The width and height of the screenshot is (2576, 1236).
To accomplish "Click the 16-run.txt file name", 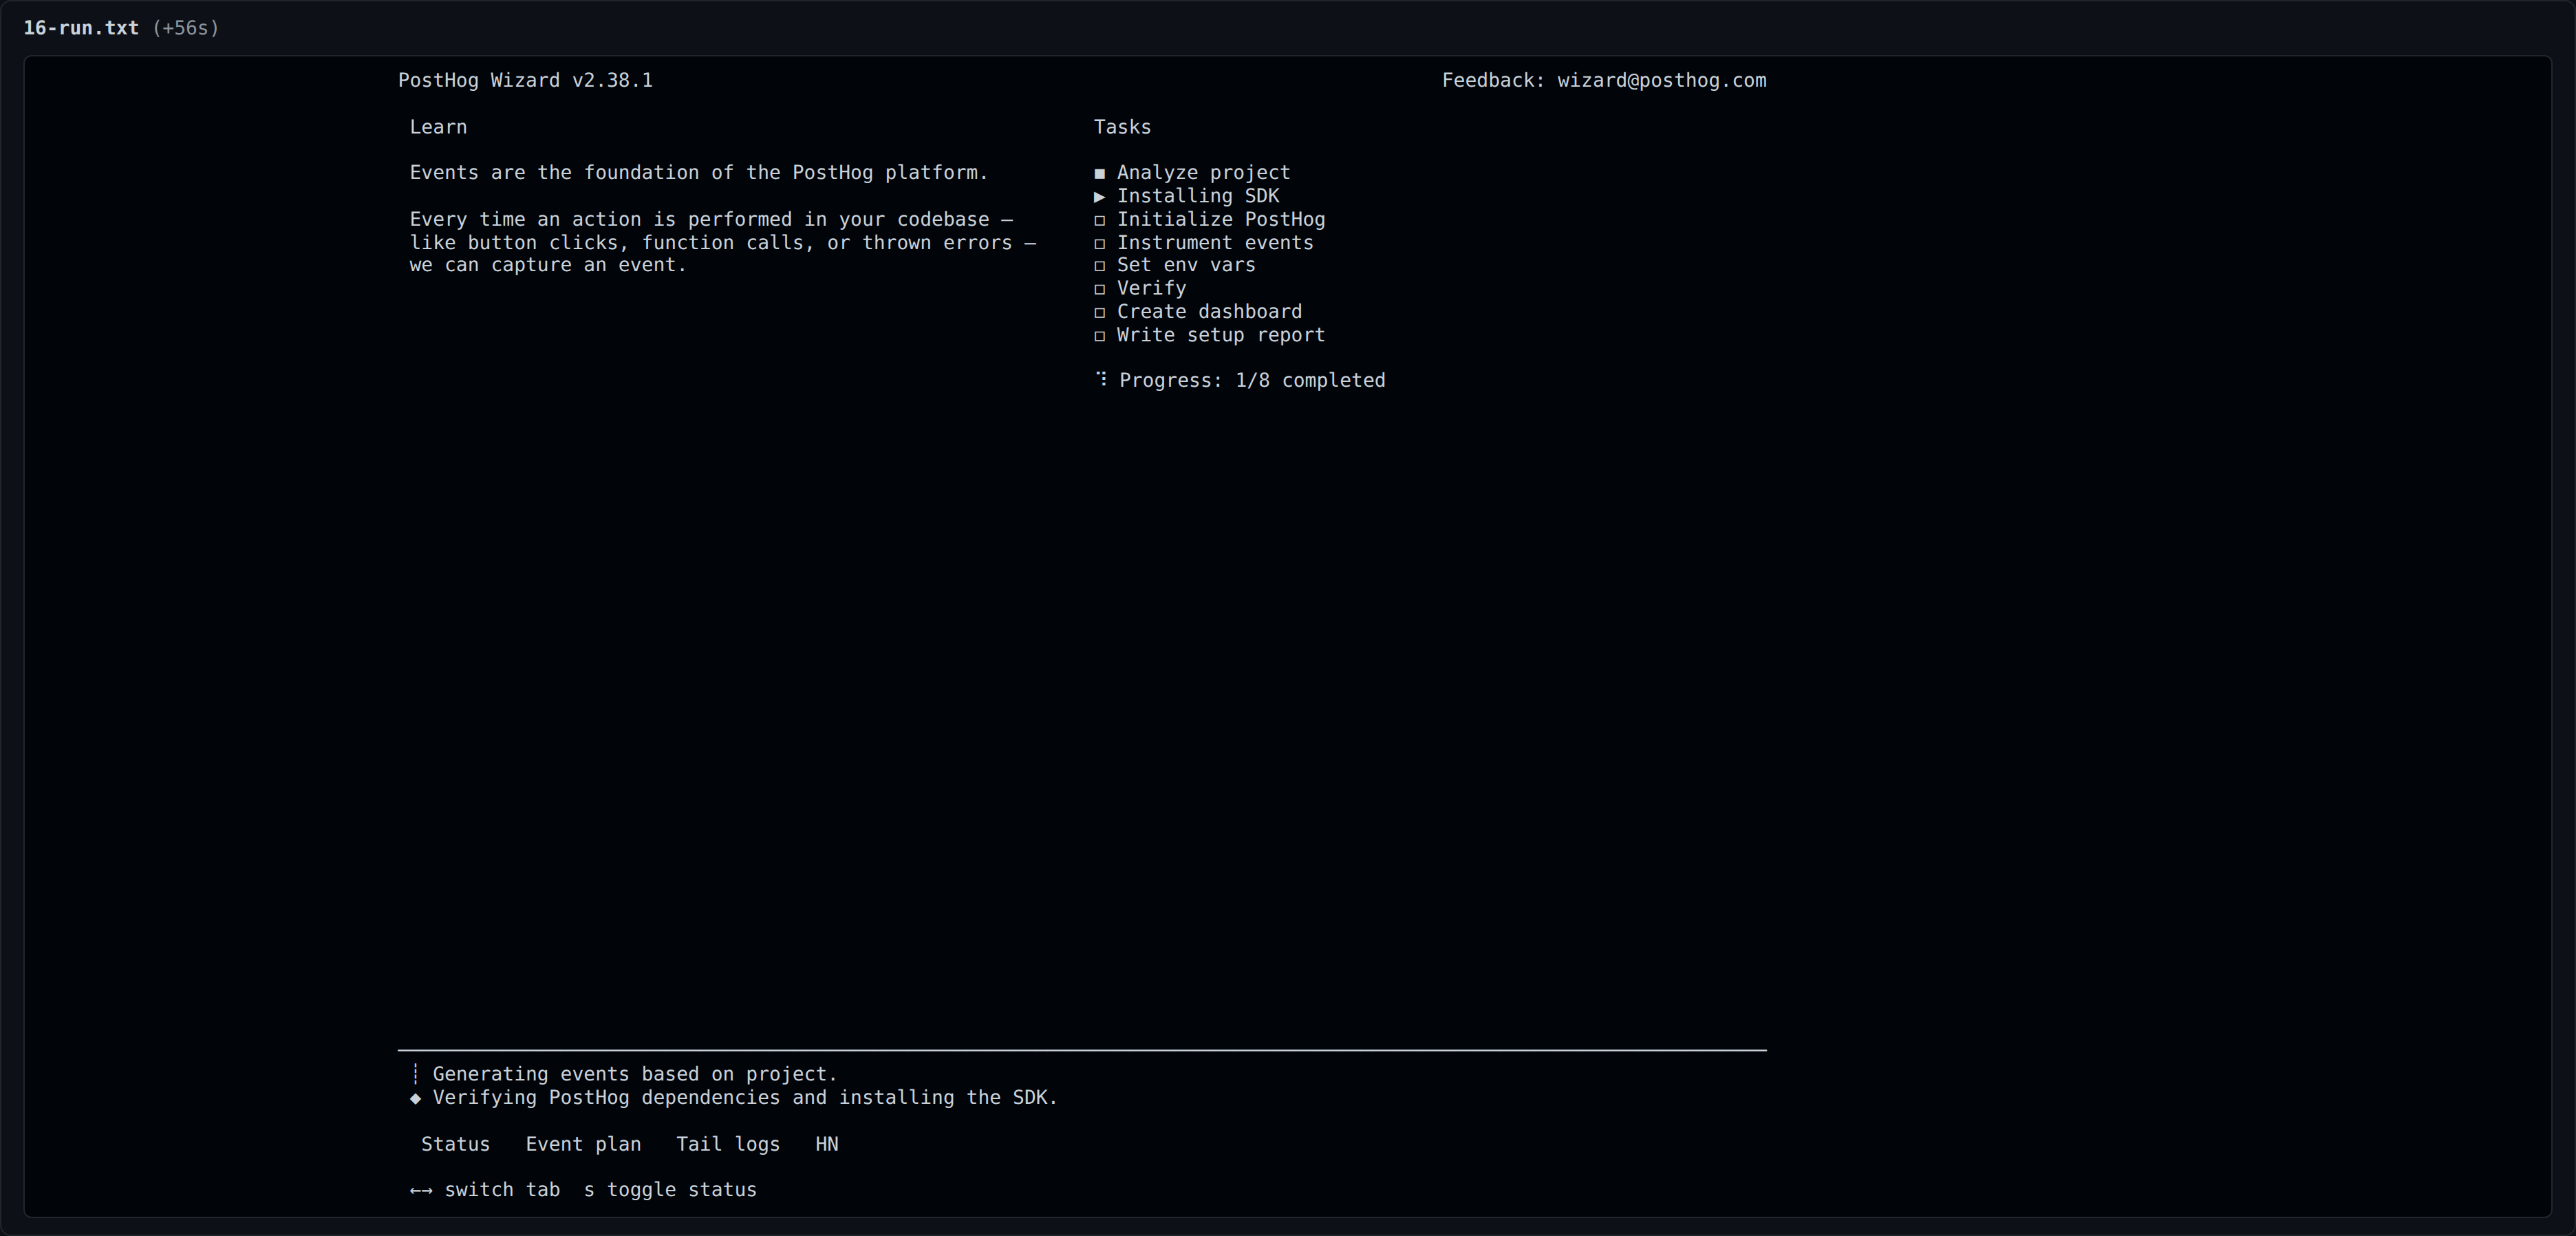I will pyautogui.click(x=81, y=28).
